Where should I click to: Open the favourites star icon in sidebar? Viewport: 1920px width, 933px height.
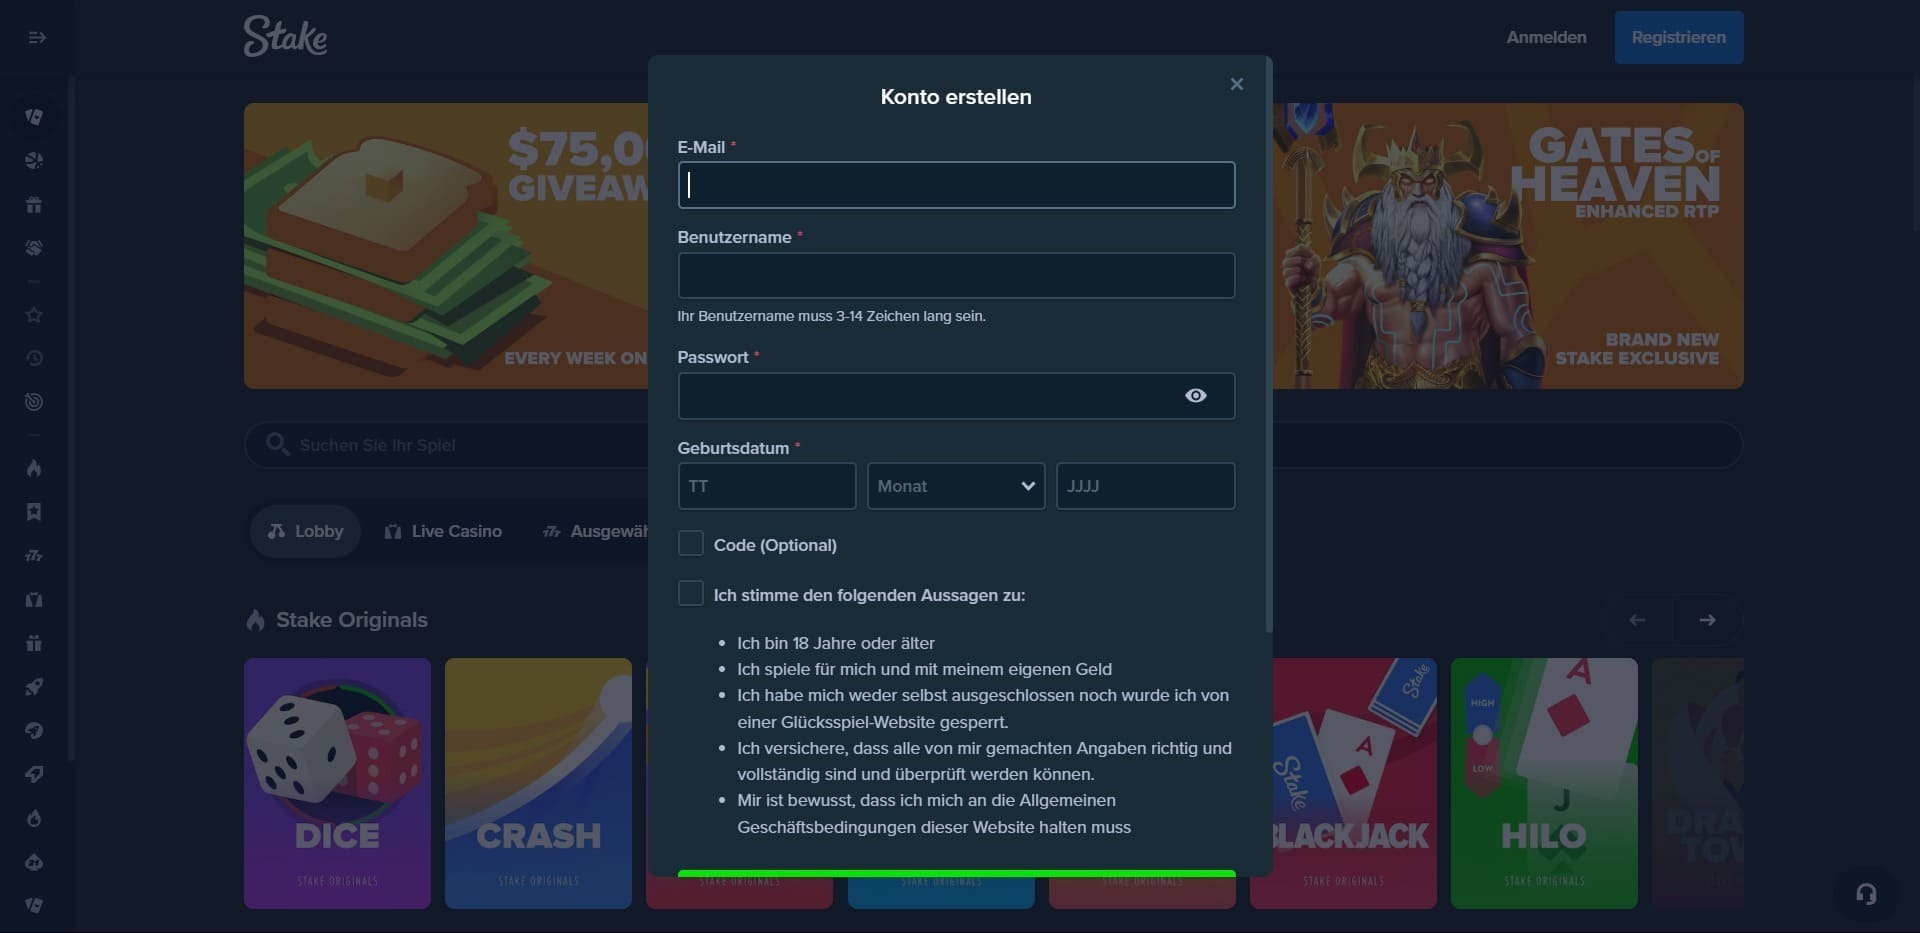34,315
